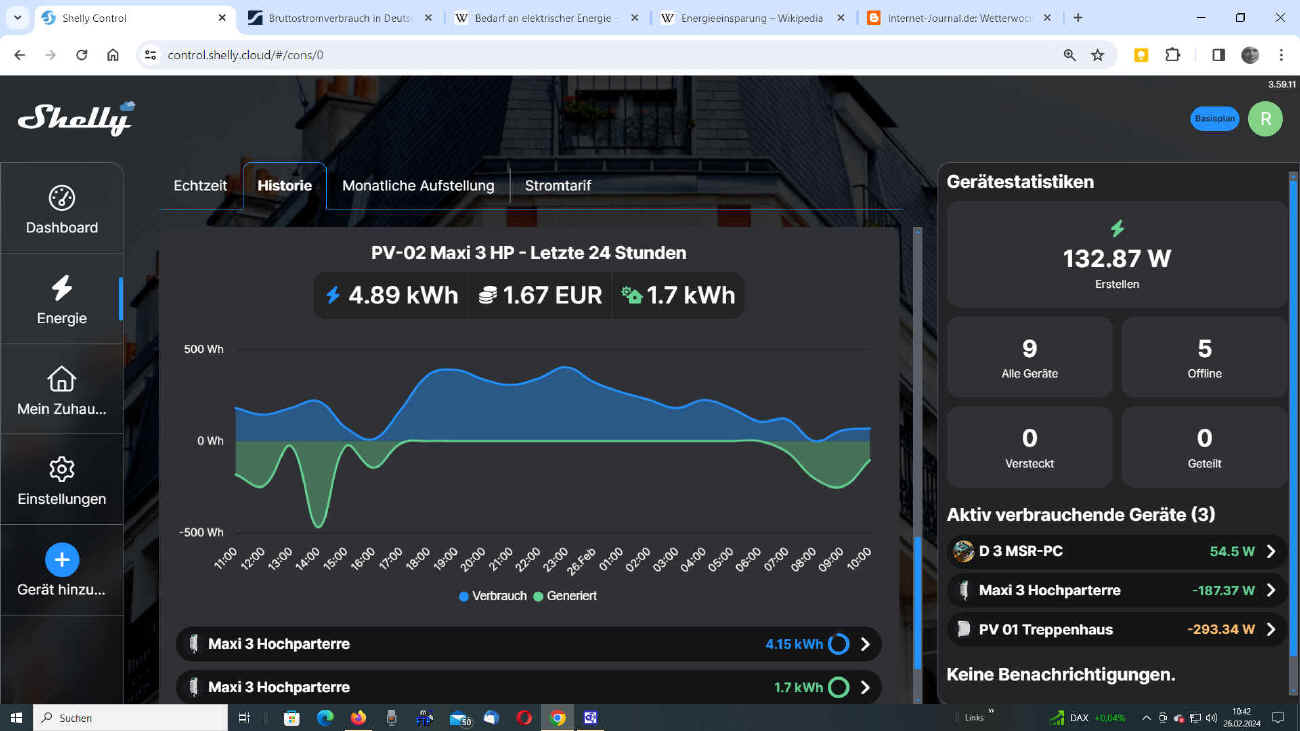Open the Stromtarif tab
Screen dimensions: 1300x731
[558, 186]
